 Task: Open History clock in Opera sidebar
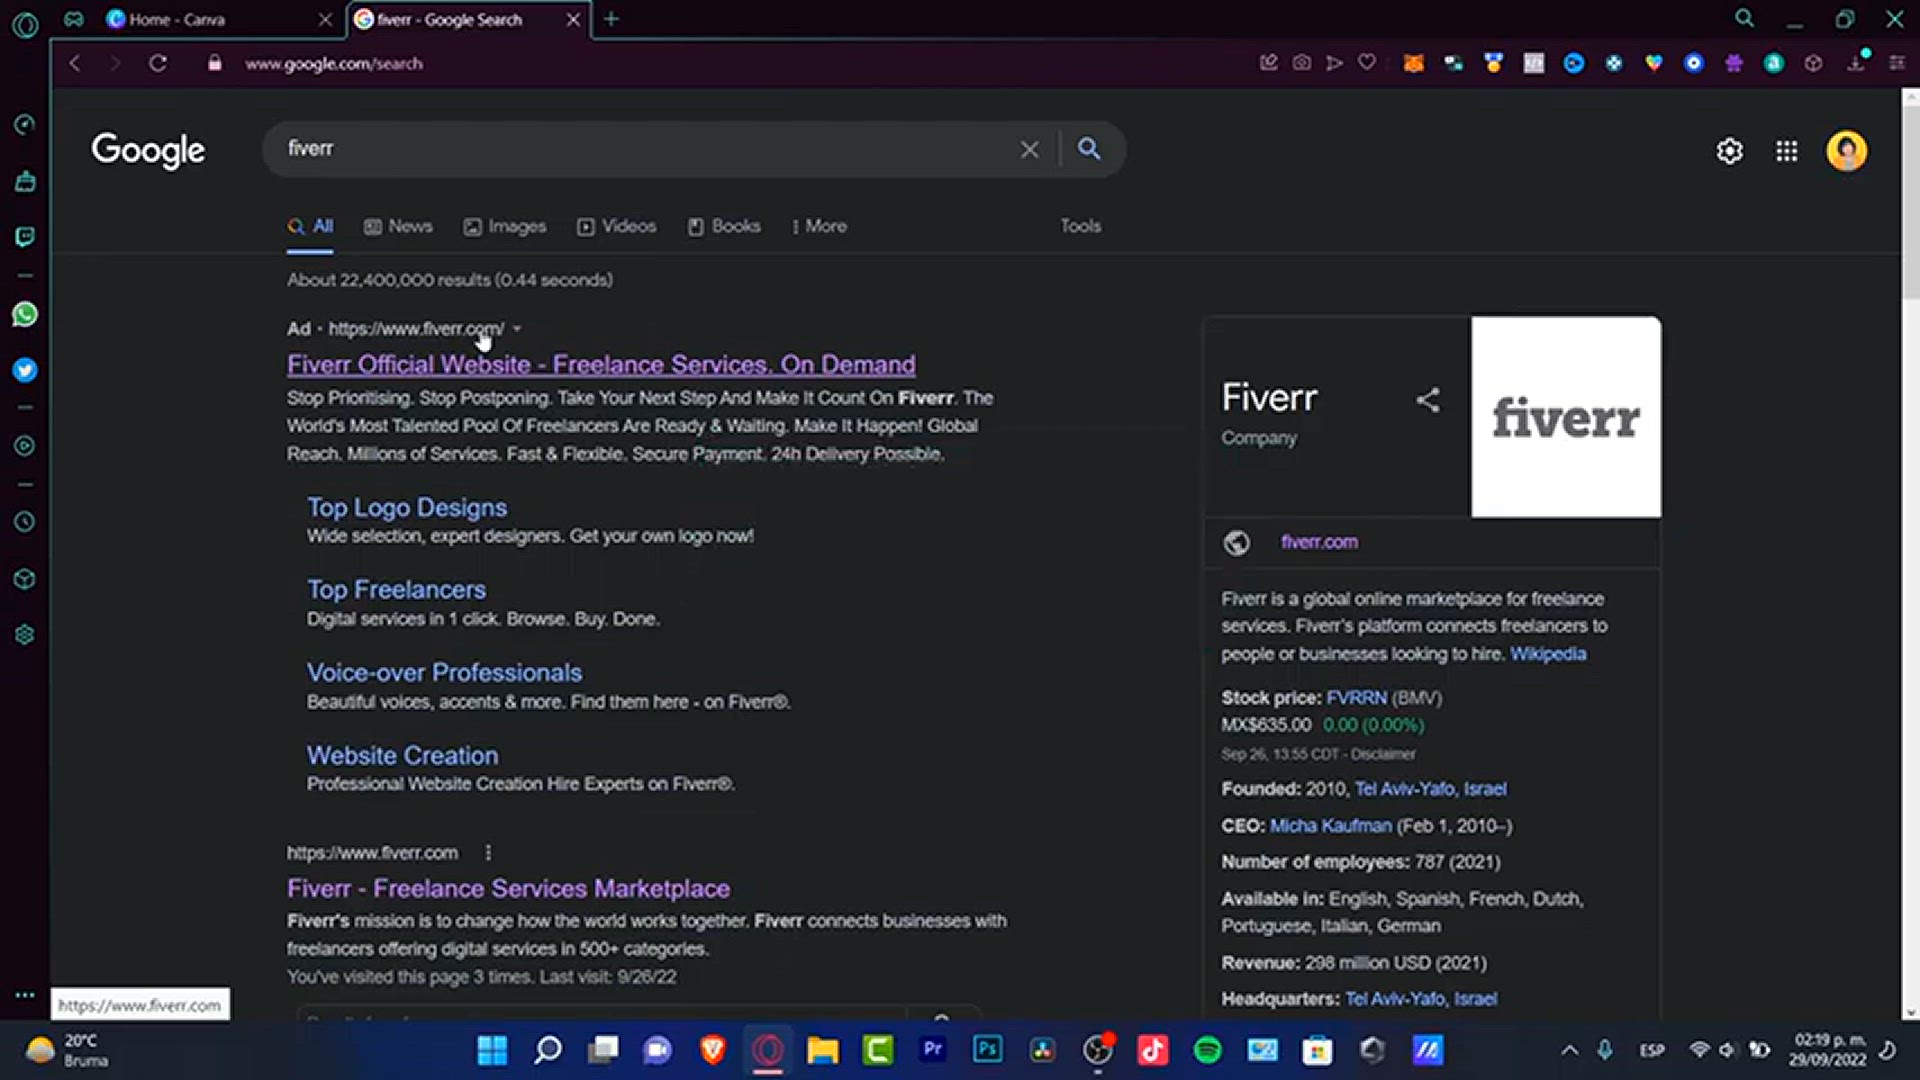tap(25, 522)
